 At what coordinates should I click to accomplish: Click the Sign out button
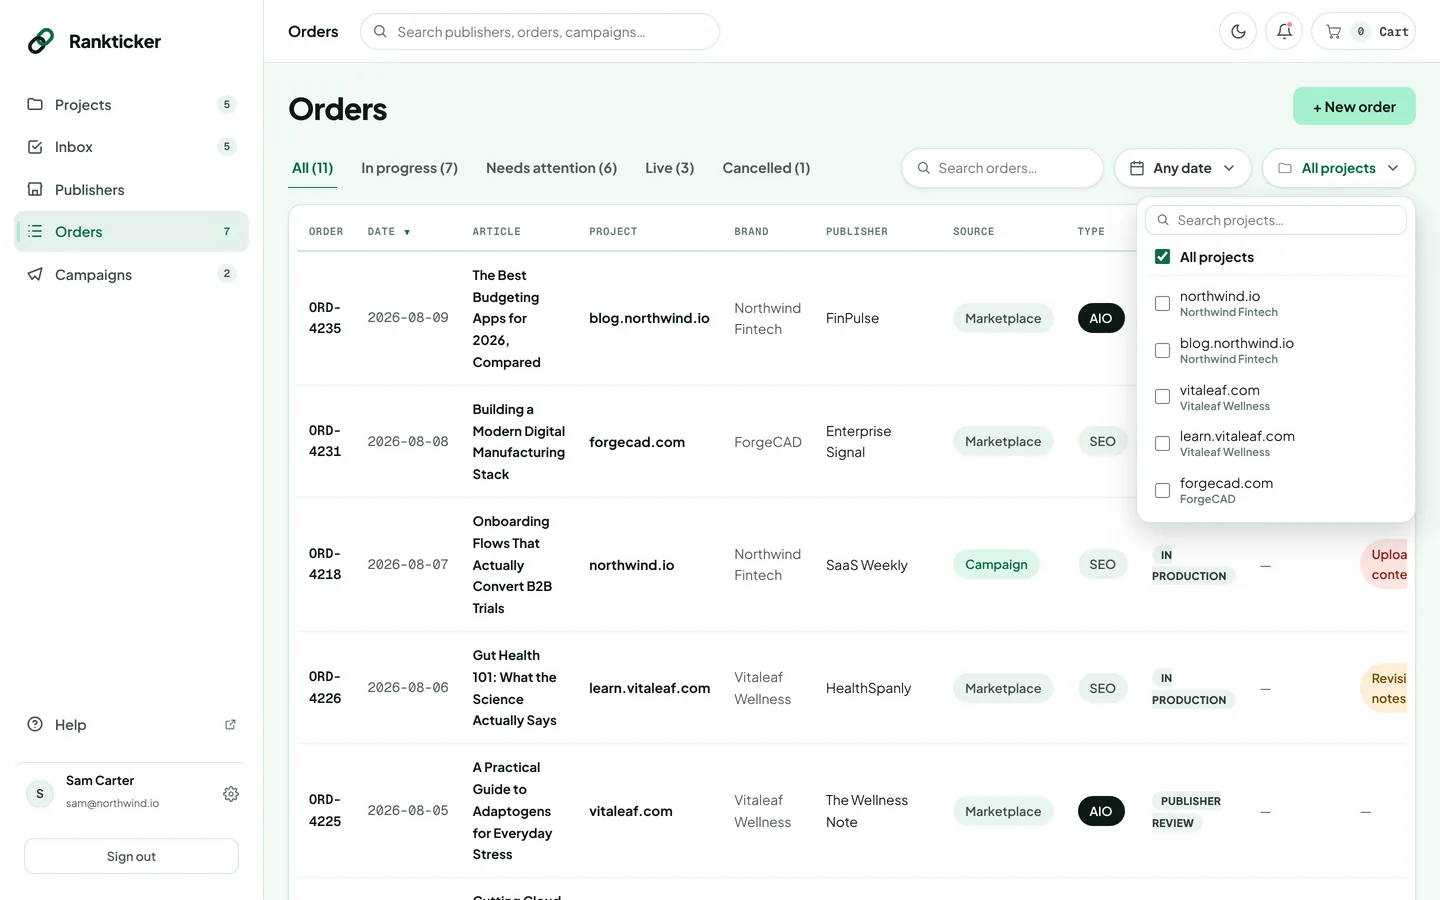click(131, 856)
